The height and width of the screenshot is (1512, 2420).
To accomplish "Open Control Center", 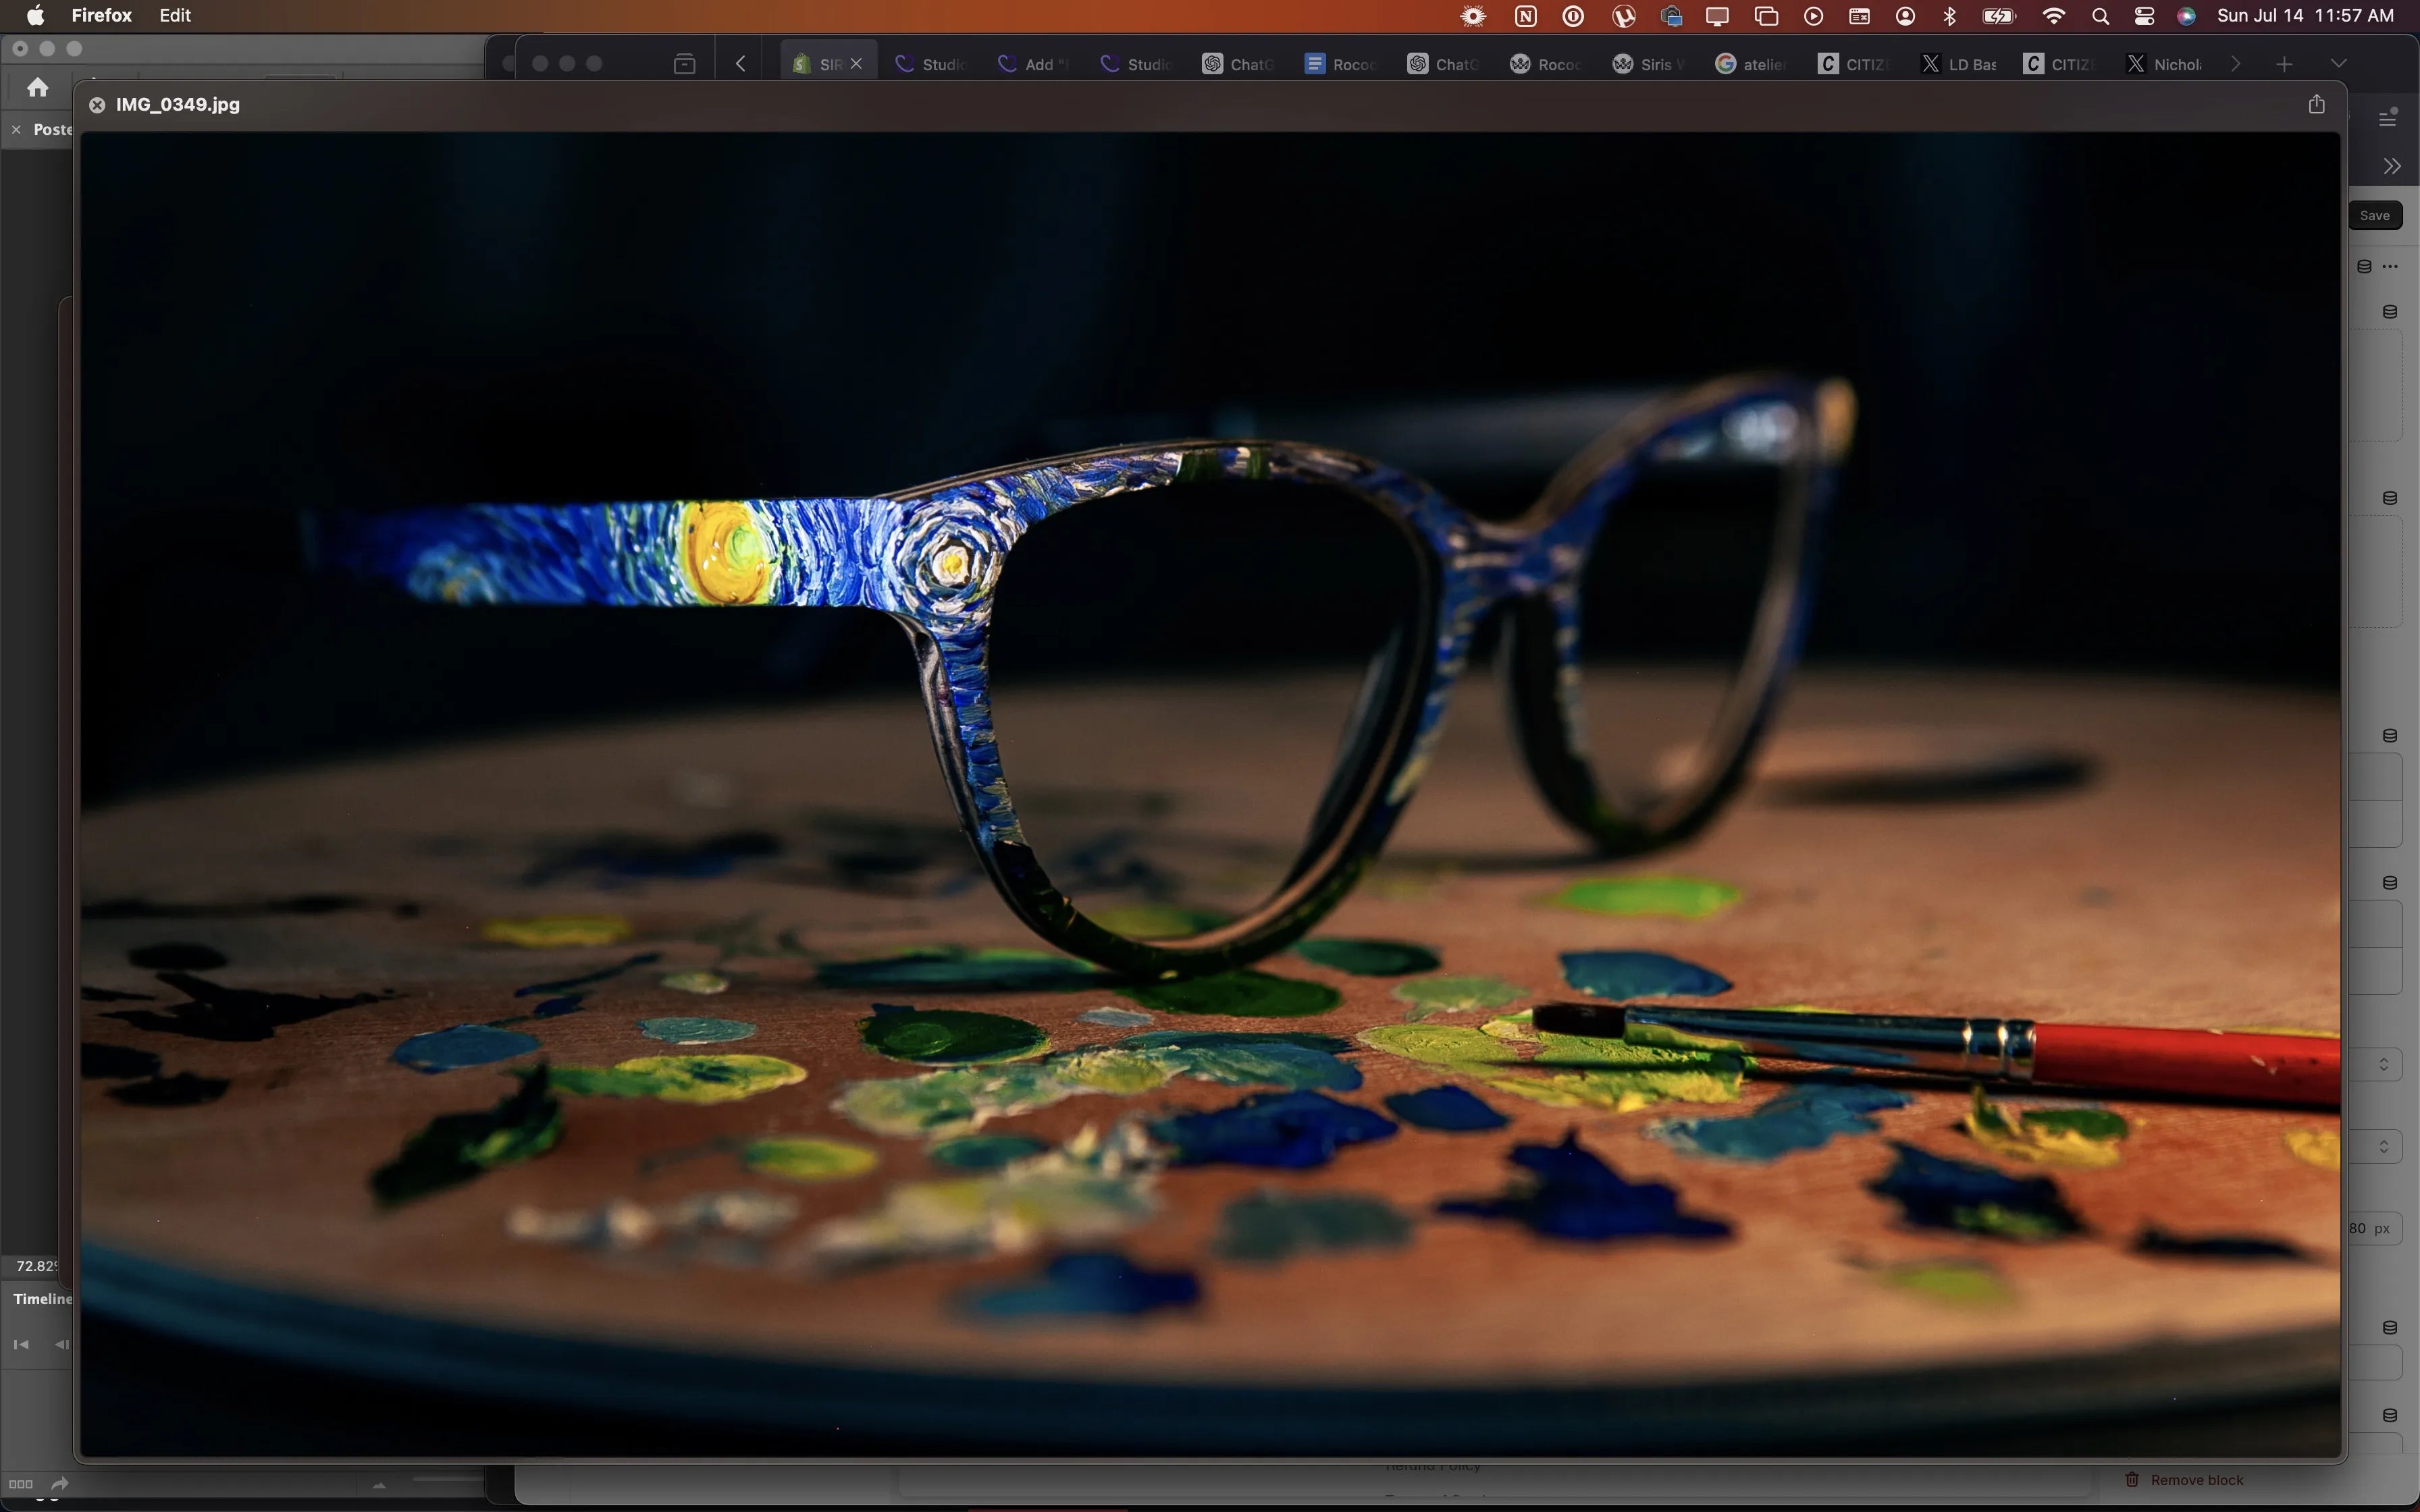I will coord(2144,16).
